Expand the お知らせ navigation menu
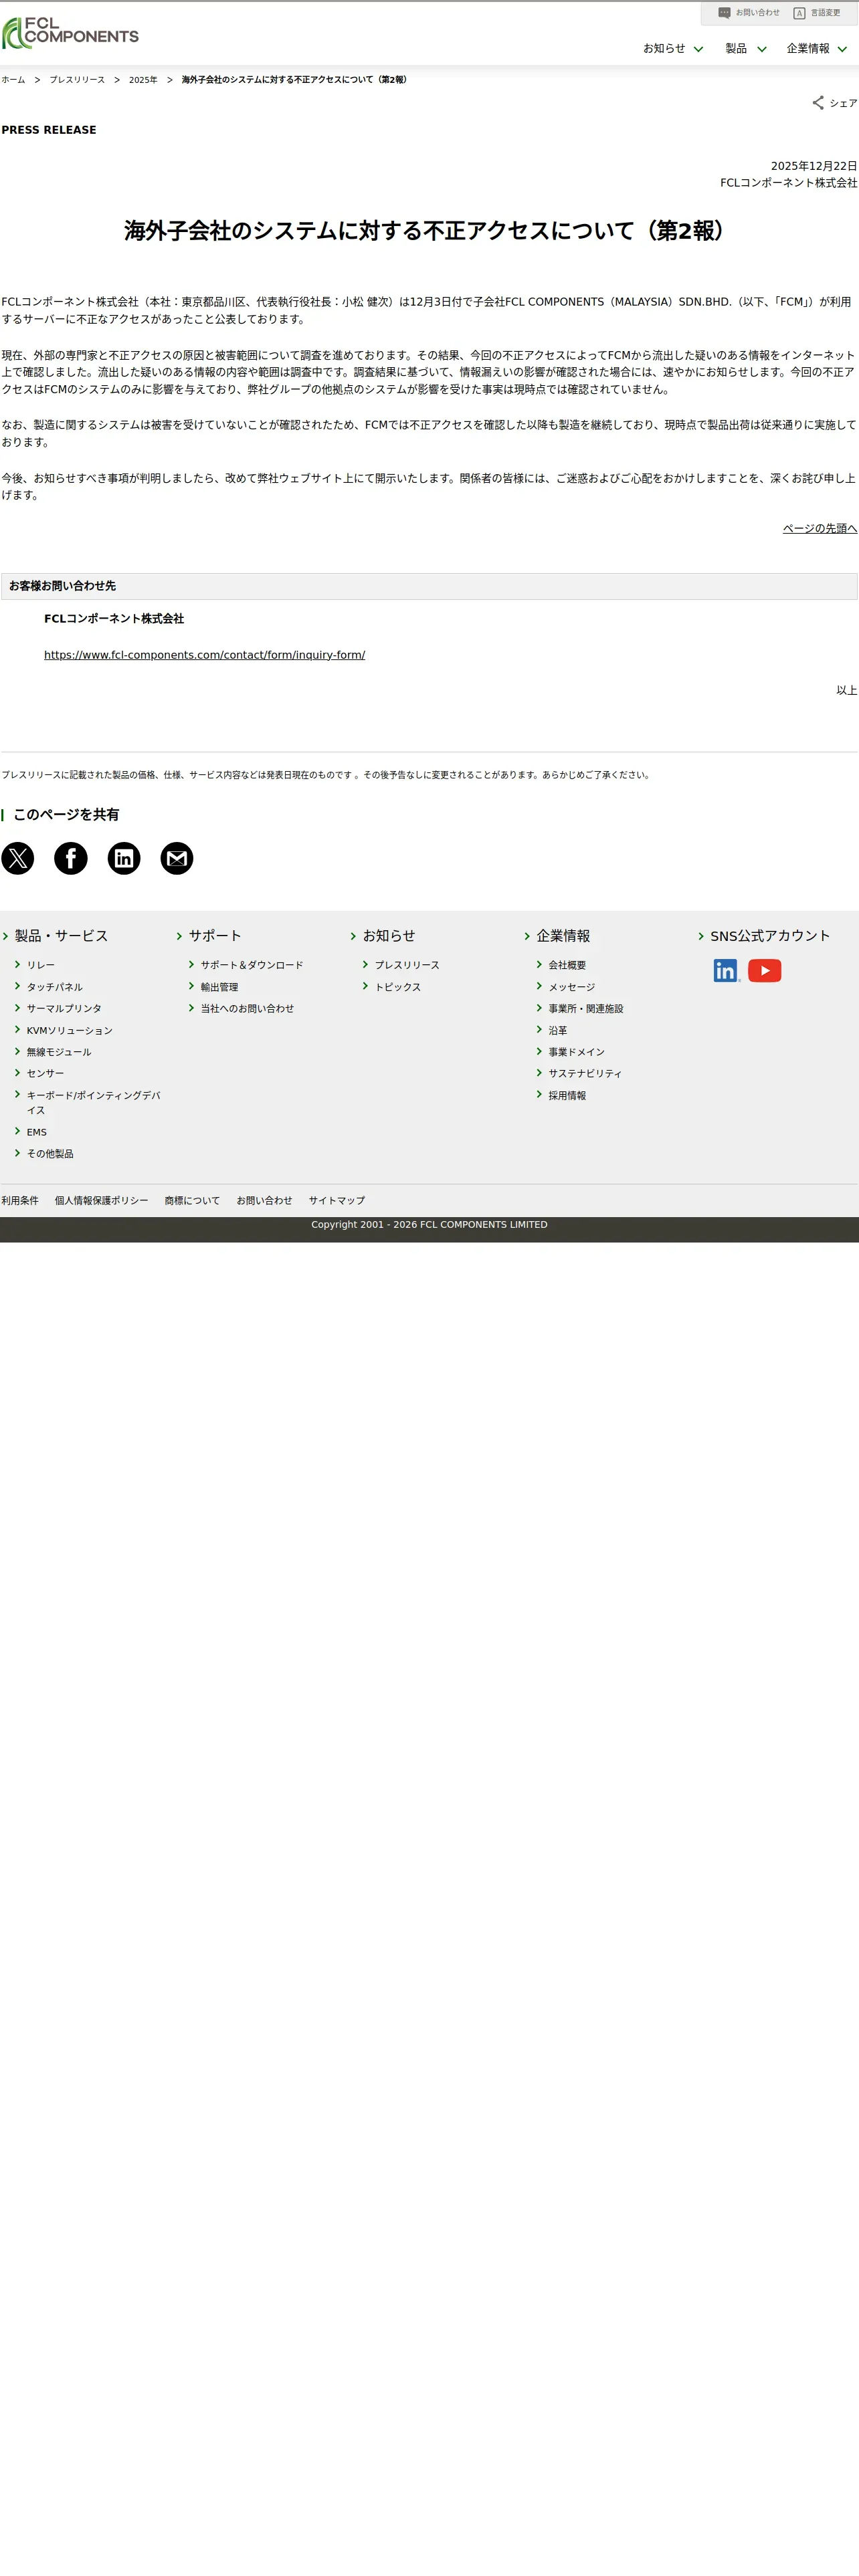859x2576 pixels. [673, 48]
